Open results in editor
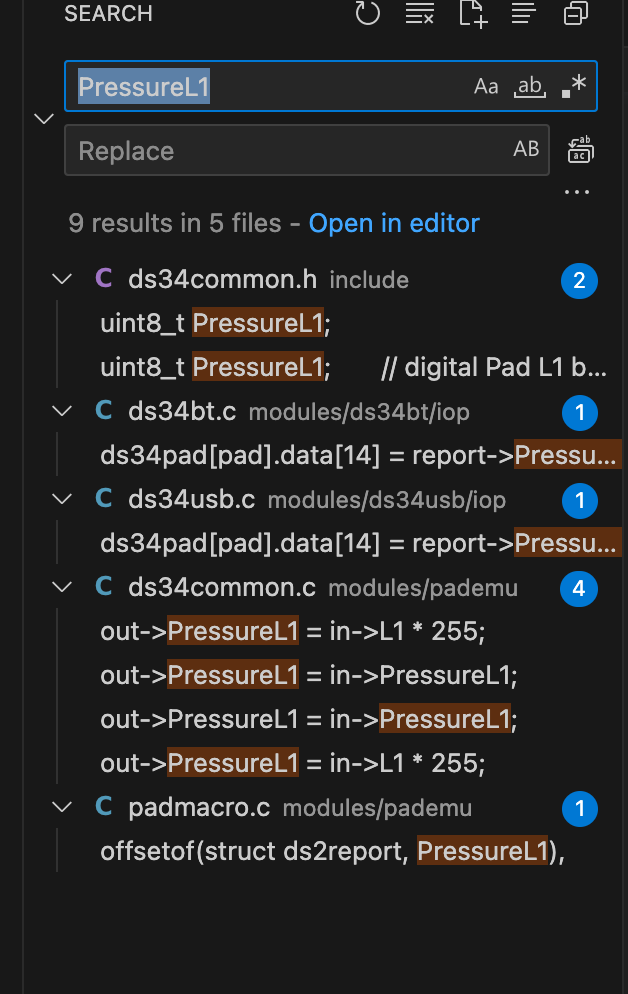 tap(394, 223)
